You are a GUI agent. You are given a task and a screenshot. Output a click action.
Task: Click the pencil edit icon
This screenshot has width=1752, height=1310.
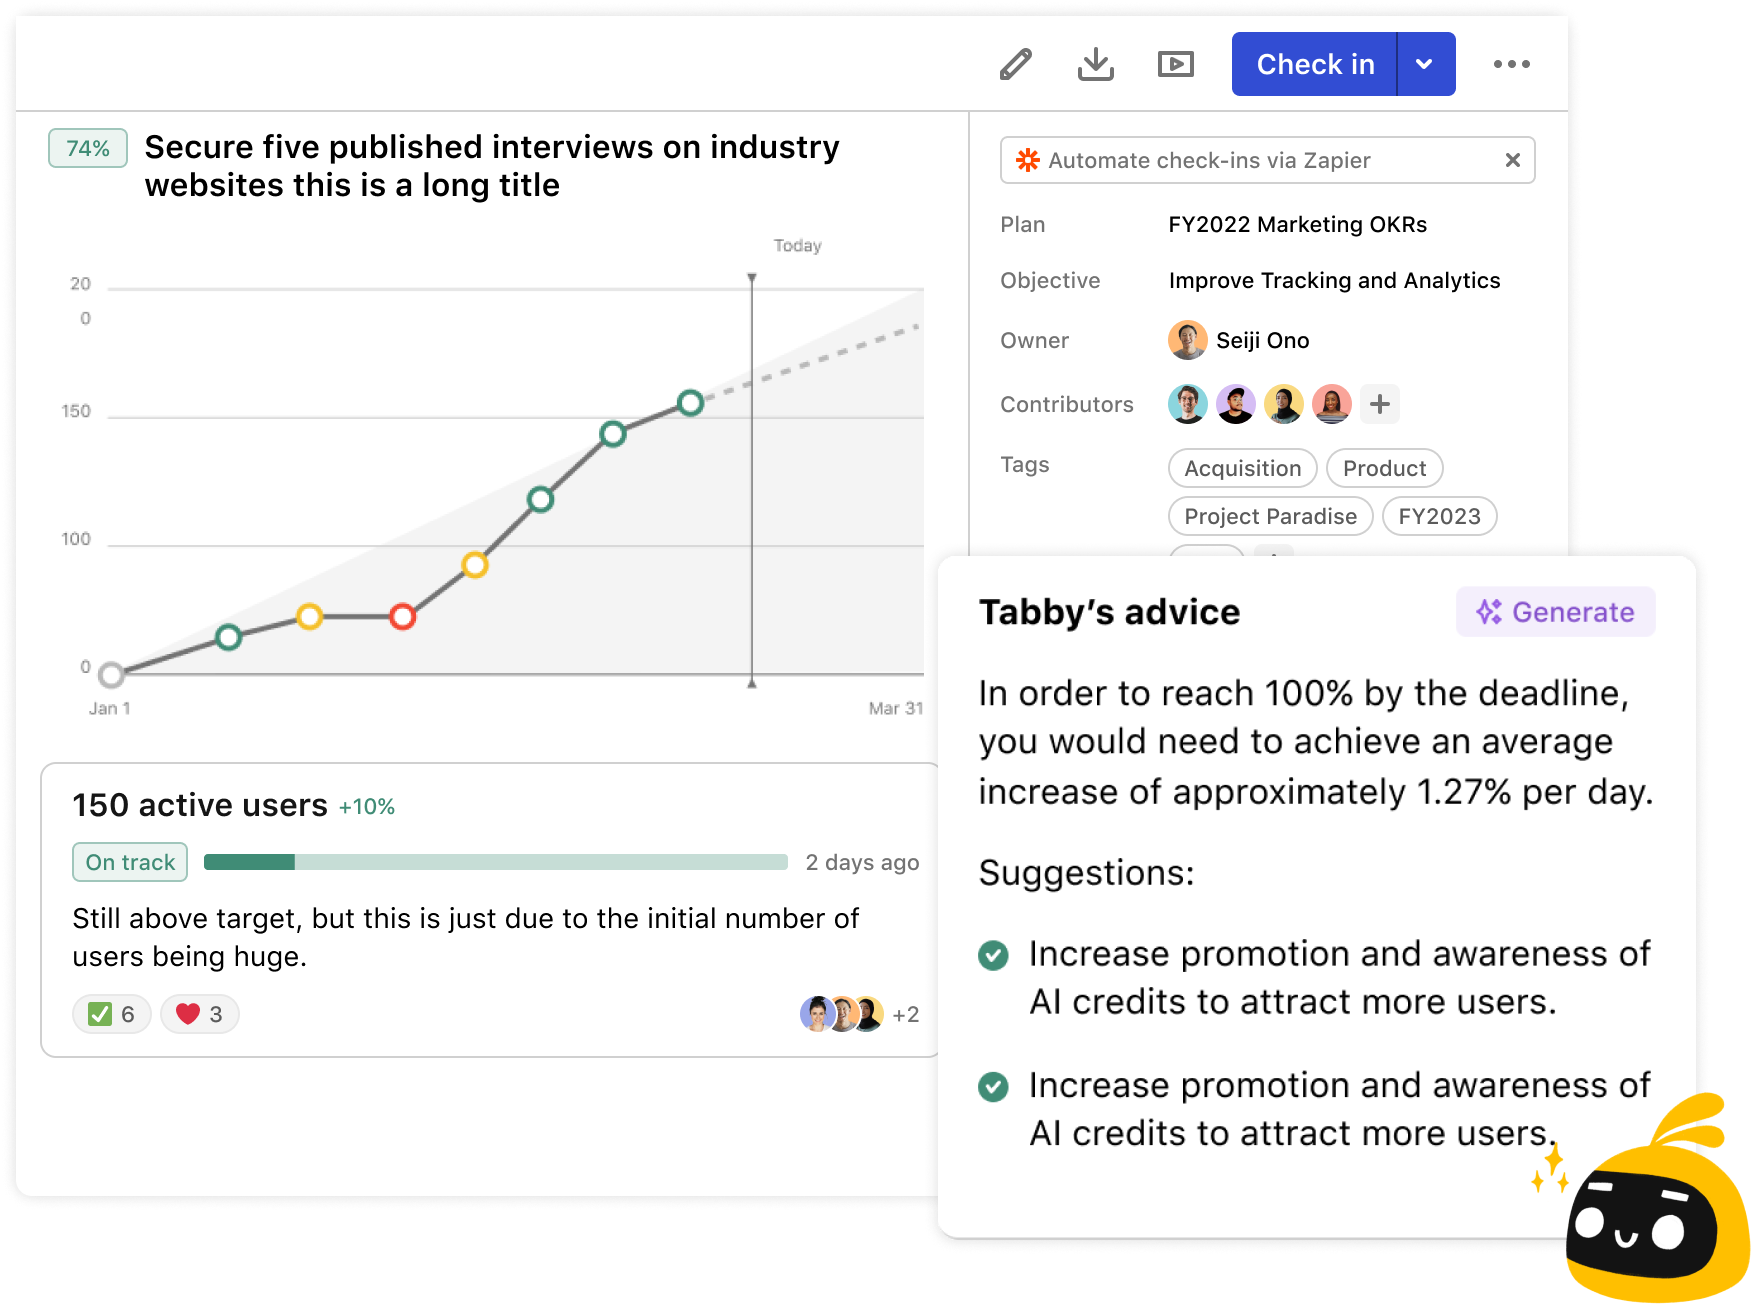(x=1015, y=63)
